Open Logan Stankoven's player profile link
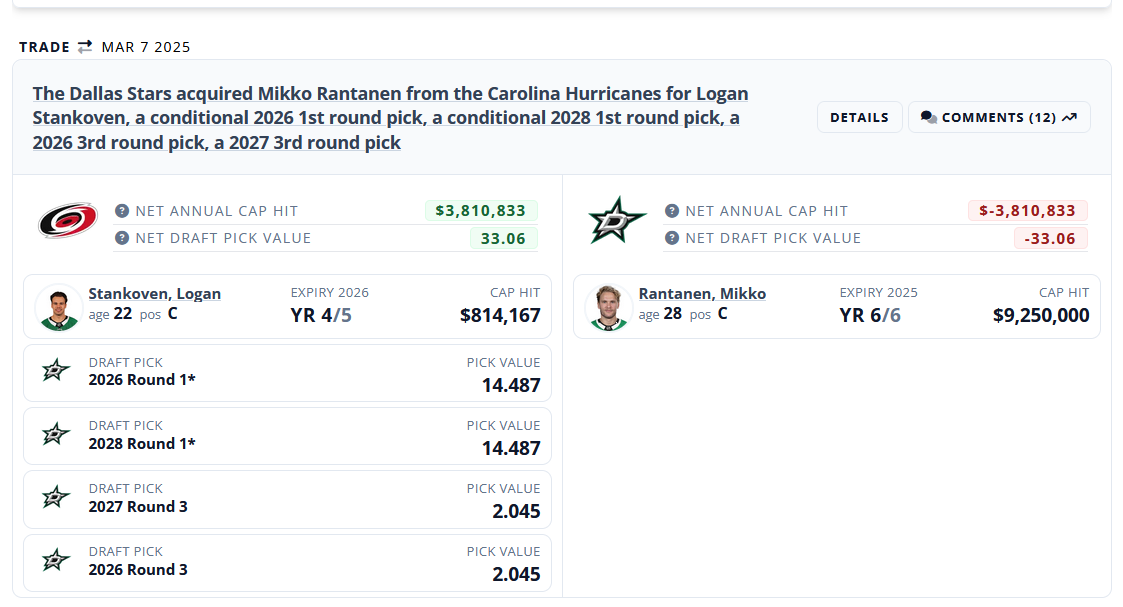The width and height of the screenshot is (1123, 607). pos(155,294)
